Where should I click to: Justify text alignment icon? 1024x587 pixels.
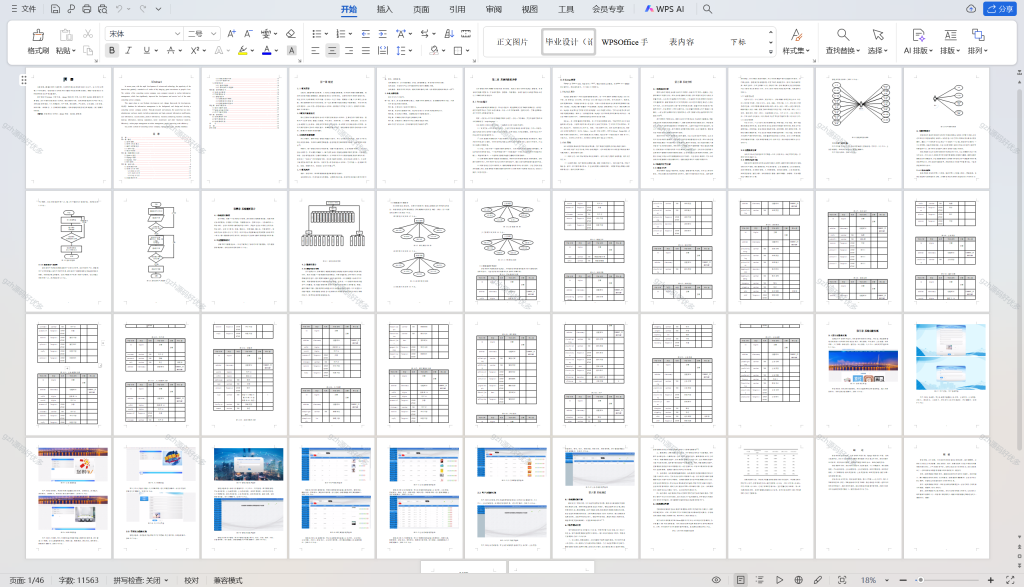tap(366, 50)
